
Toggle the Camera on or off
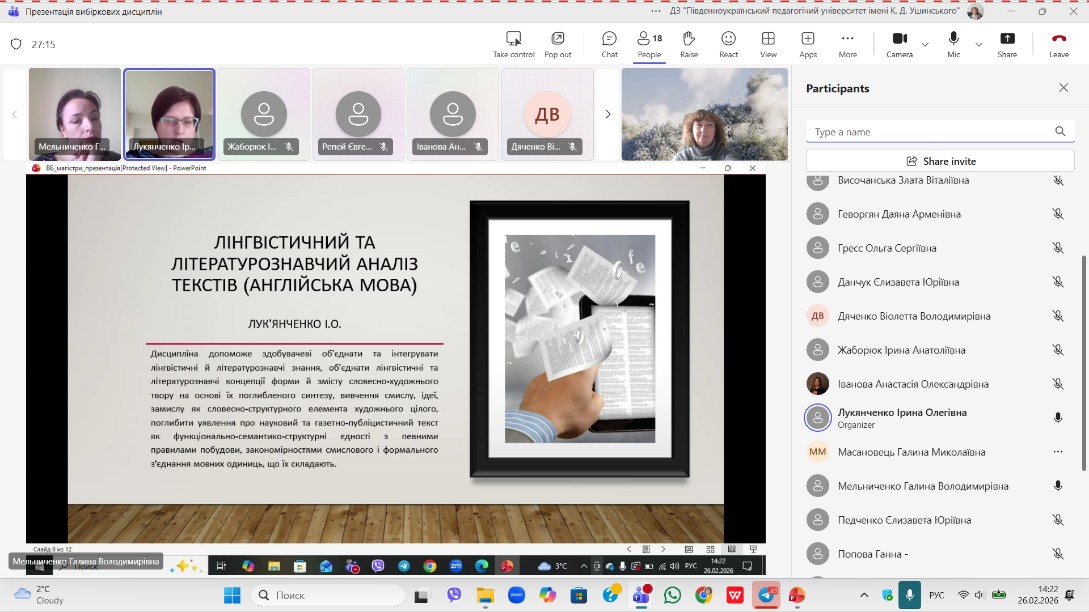pyautogui.click(x=898, y=42)
